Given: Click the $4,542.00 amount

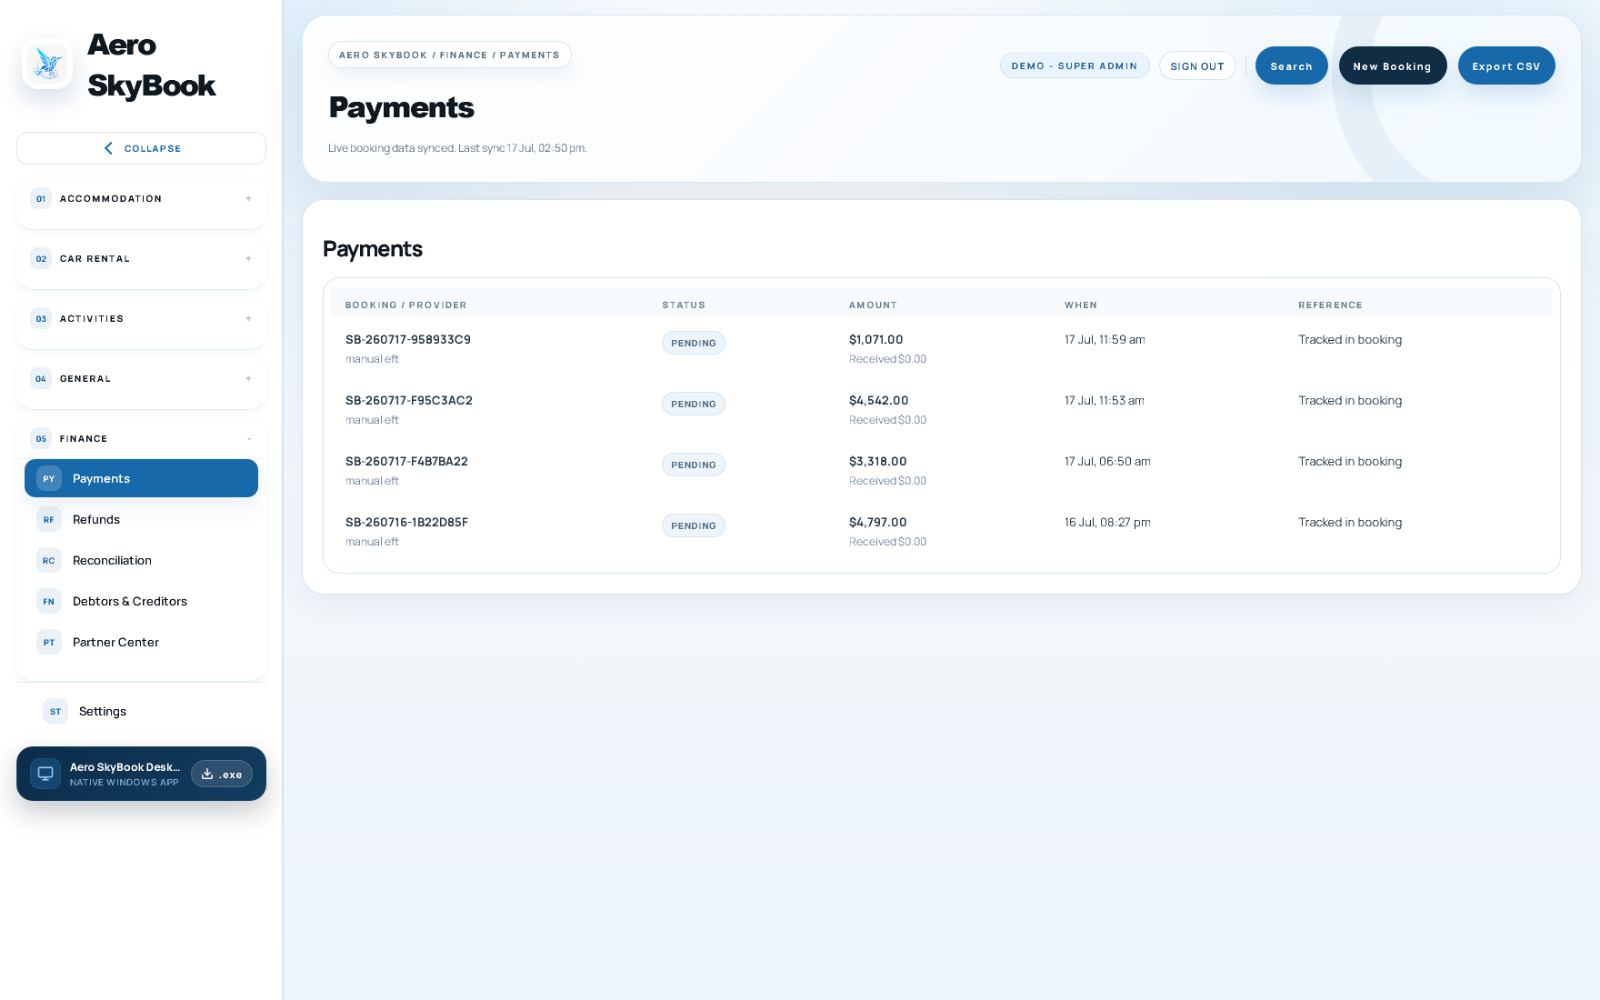Looking at the screenshot, I should [879, 401].
